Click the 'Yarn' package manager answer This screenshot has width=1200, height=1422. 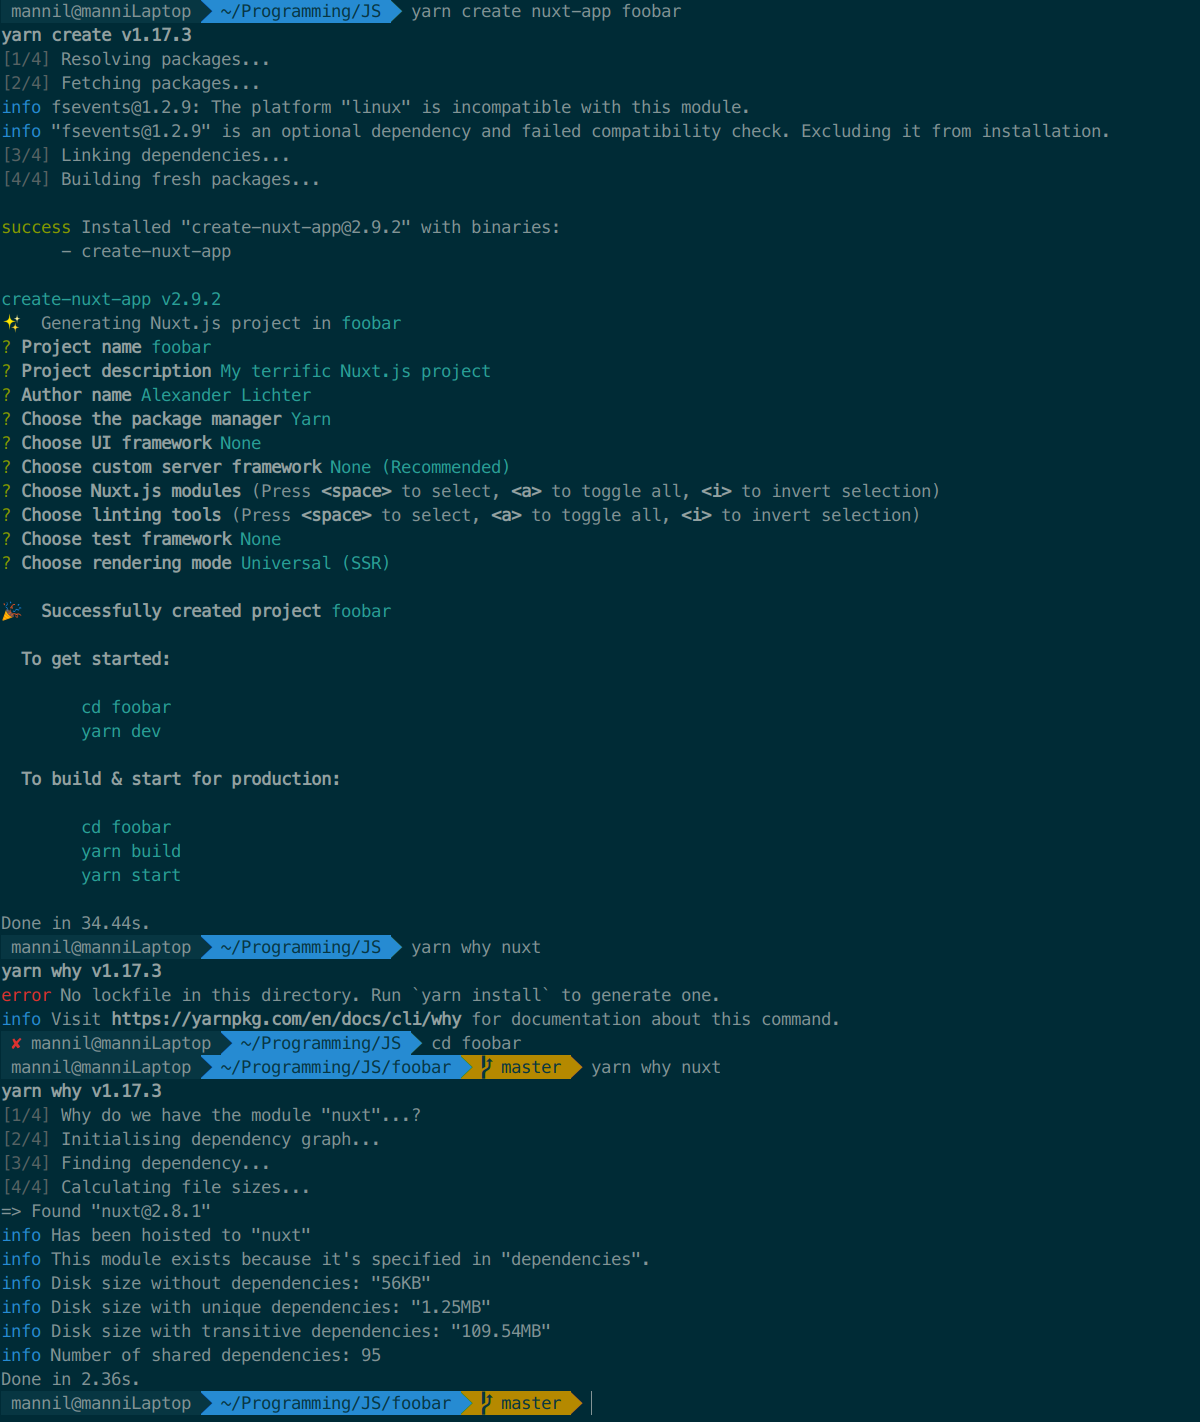pos(311,419)
